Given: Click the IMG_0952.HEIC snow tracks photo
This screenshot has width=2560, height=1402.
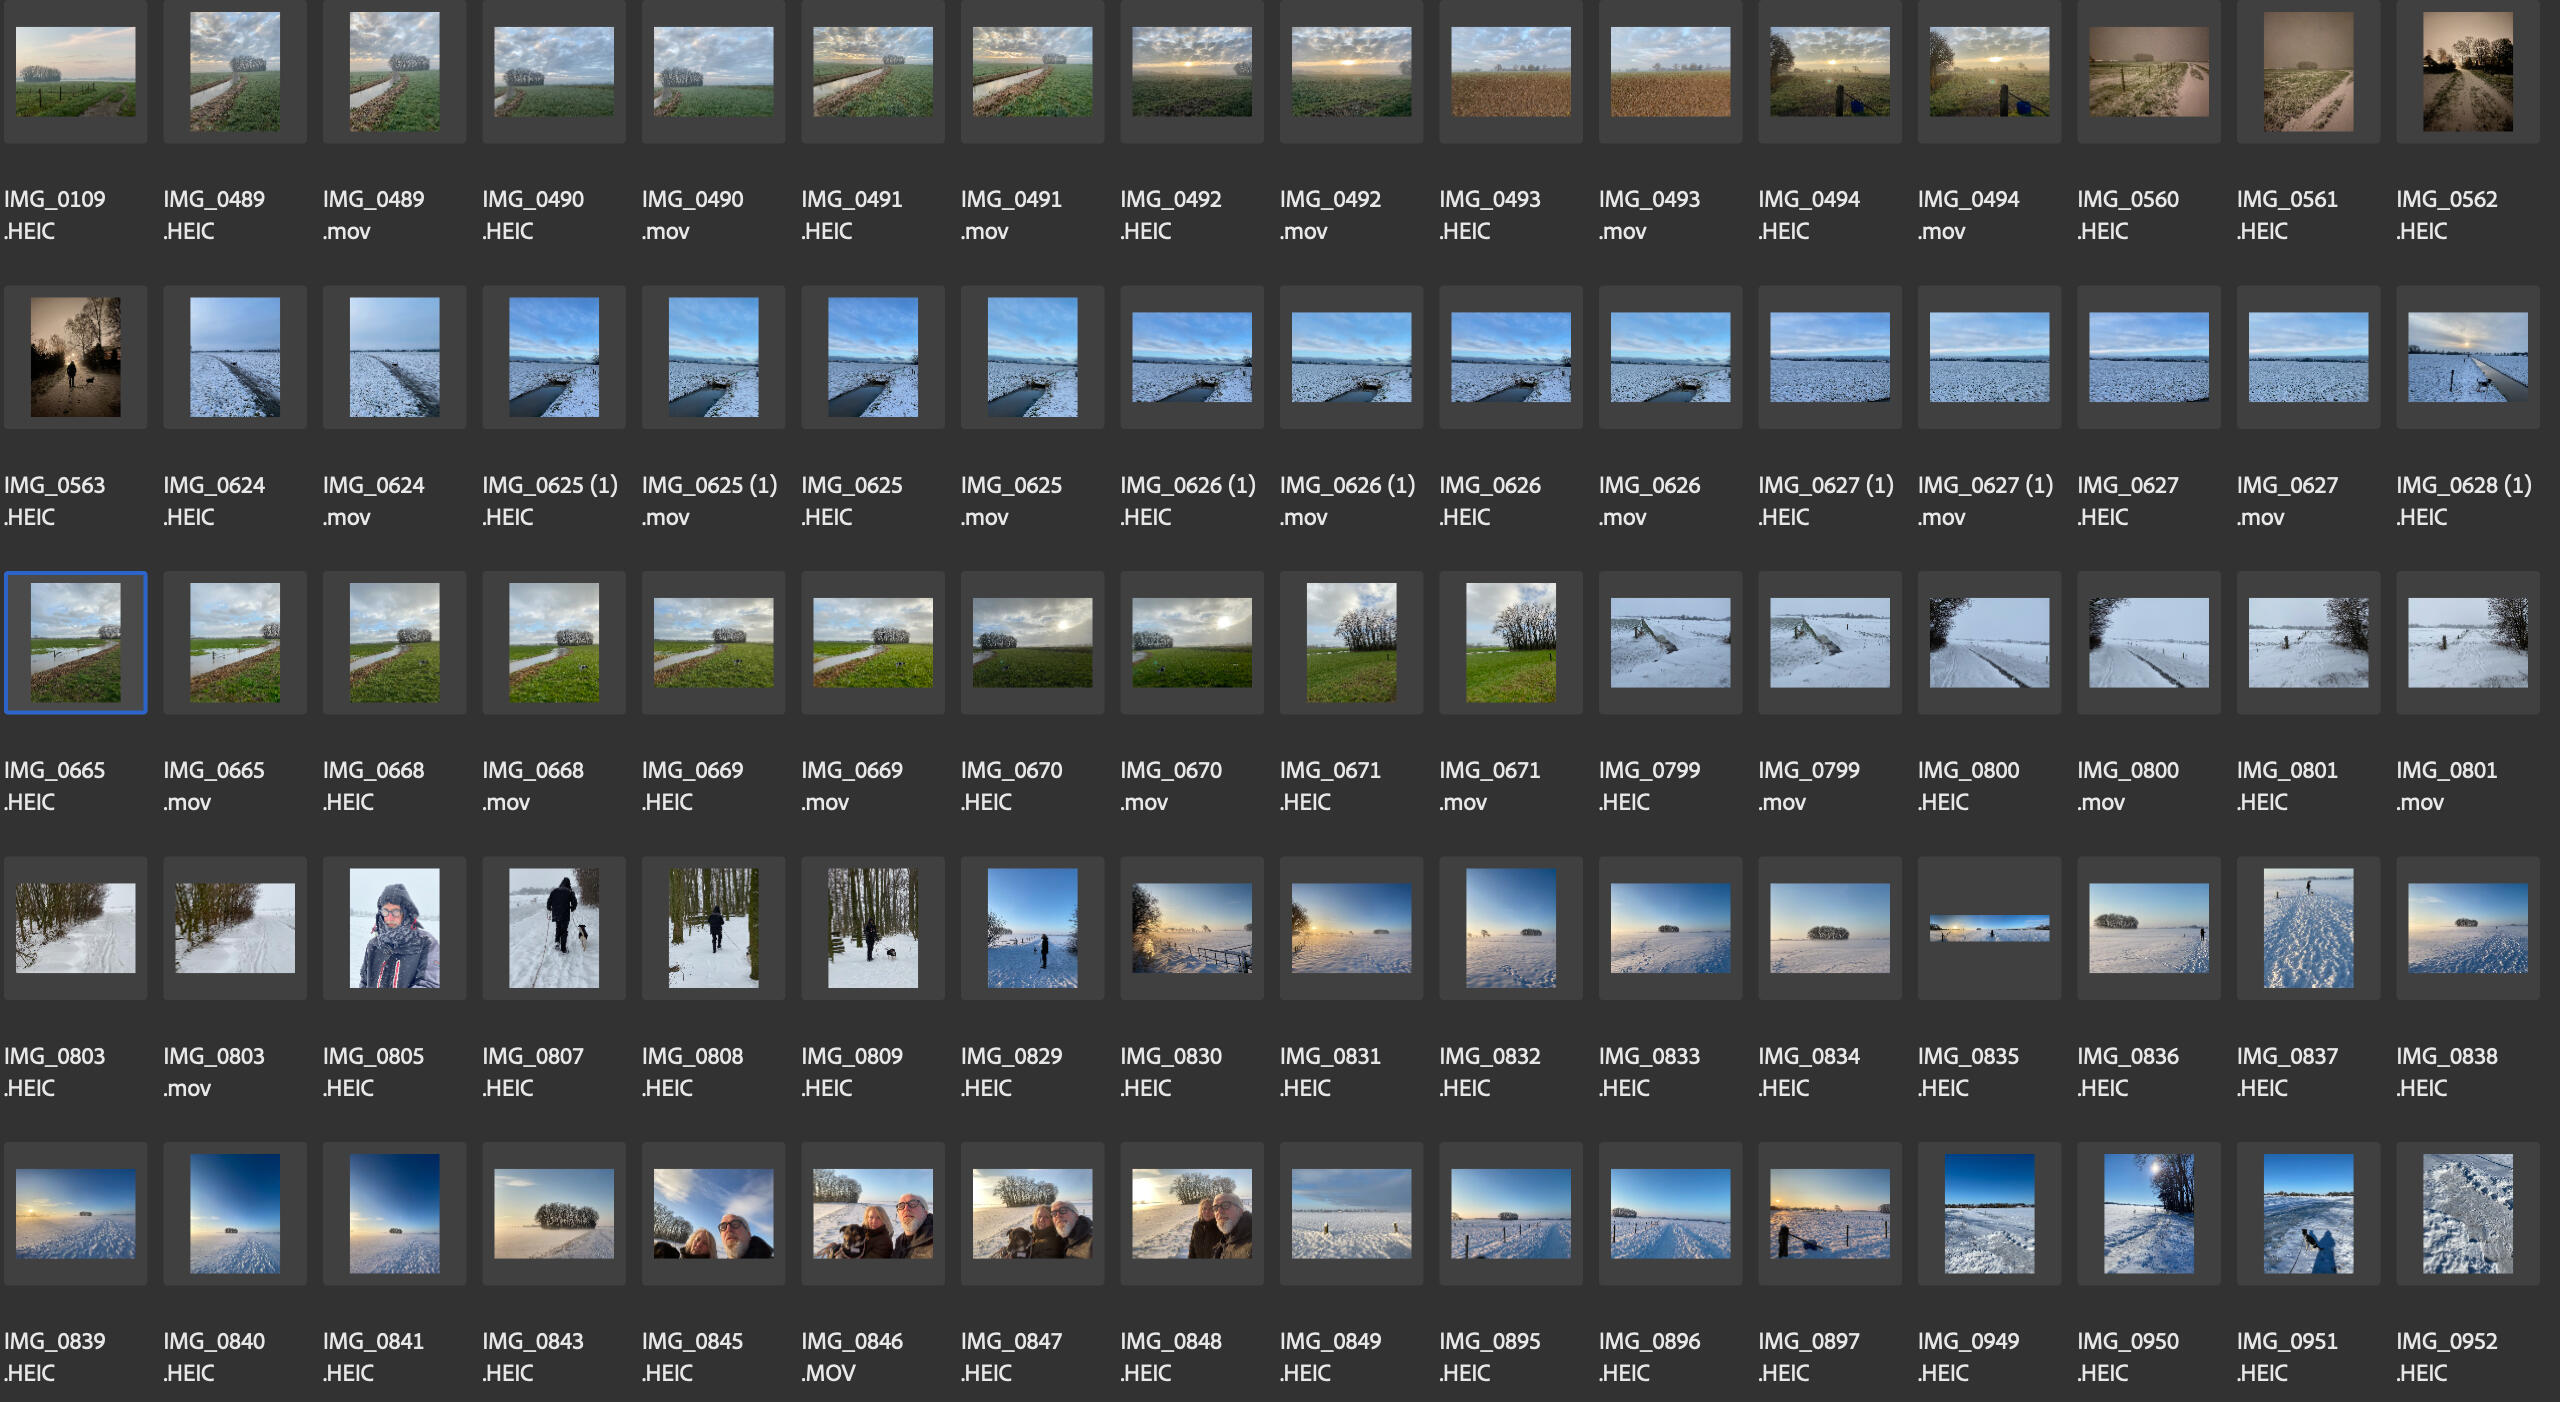Looking at the screenshot, I should click(x=2466, y=1213).
